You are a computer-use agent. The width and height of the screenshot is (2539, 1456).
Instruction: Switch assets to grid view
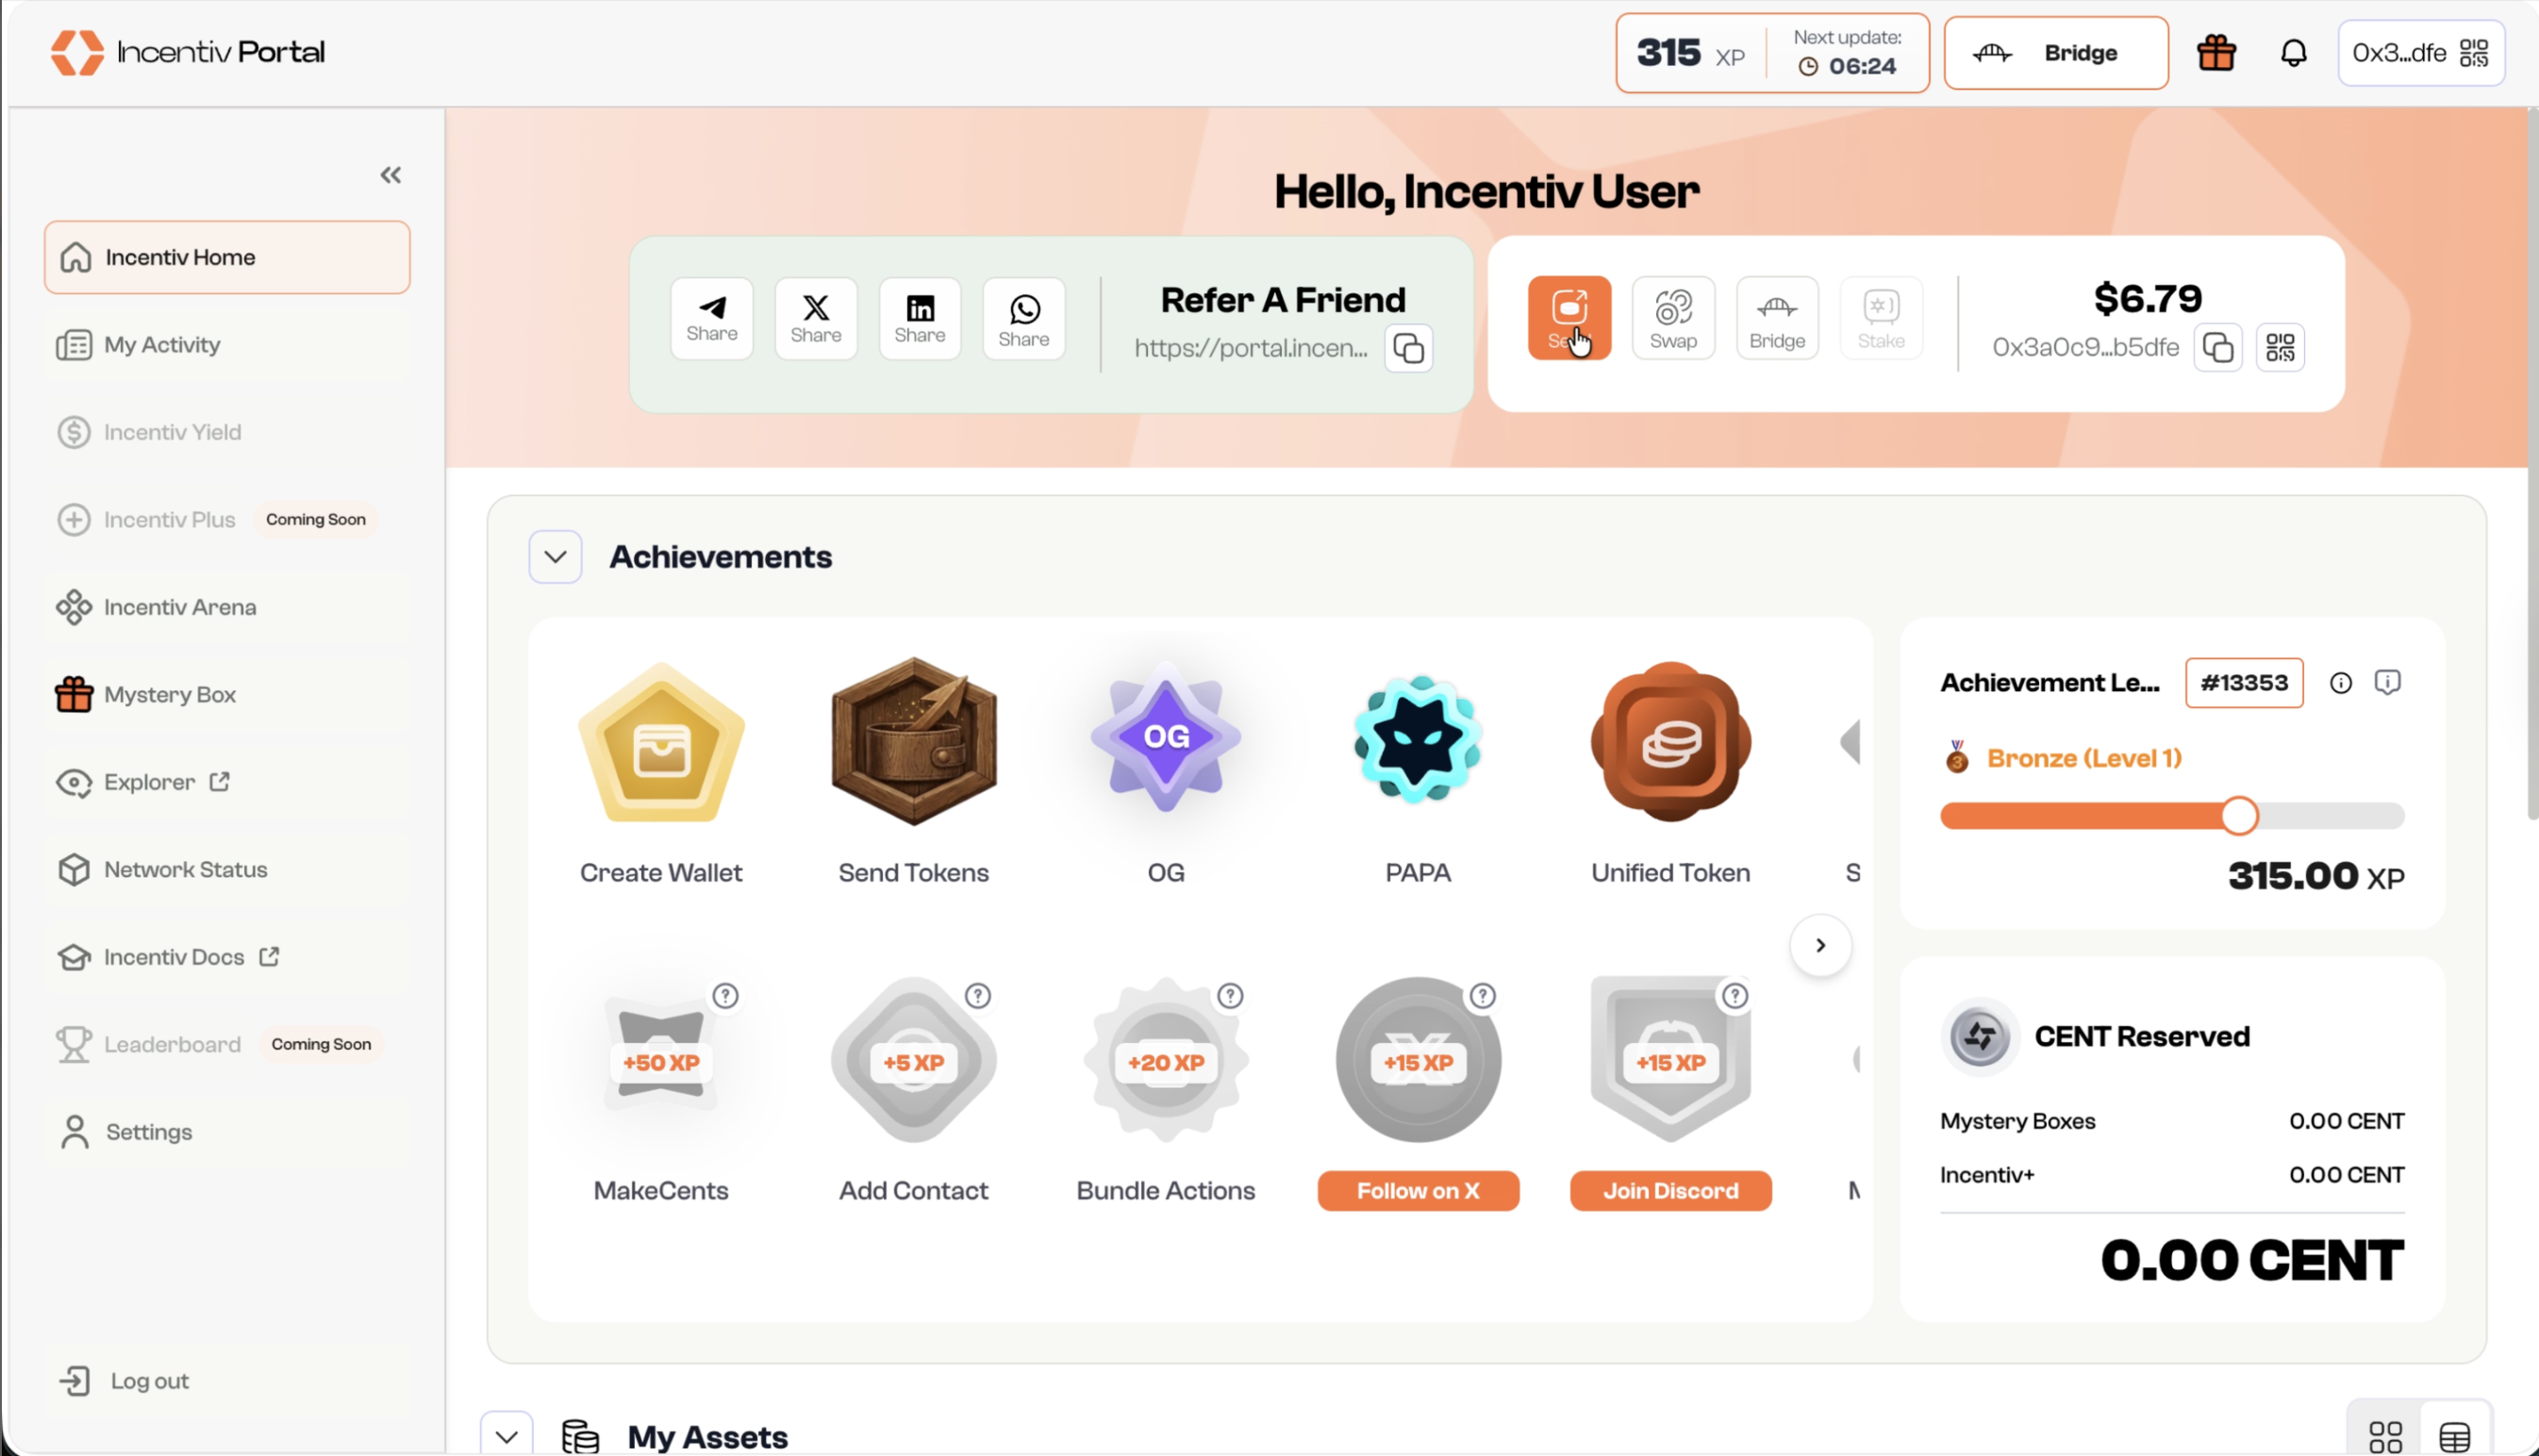(2384, 1436)
